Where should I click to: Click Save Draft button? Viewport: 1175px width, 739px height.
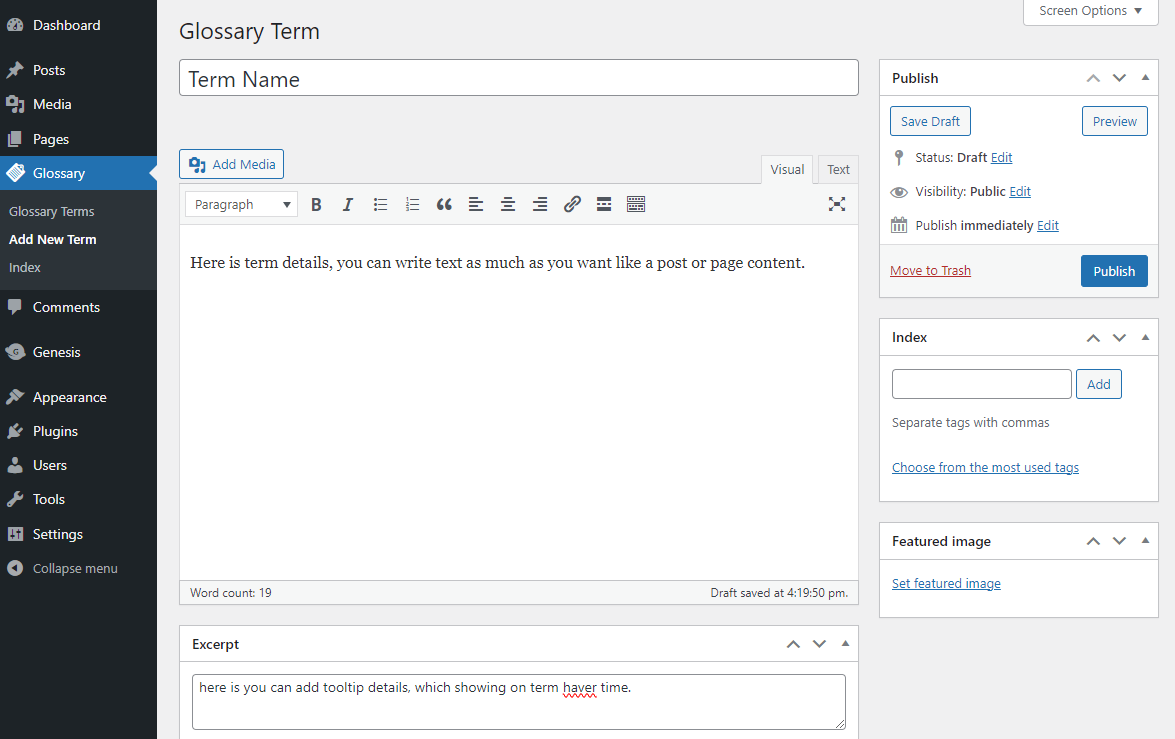930,121
